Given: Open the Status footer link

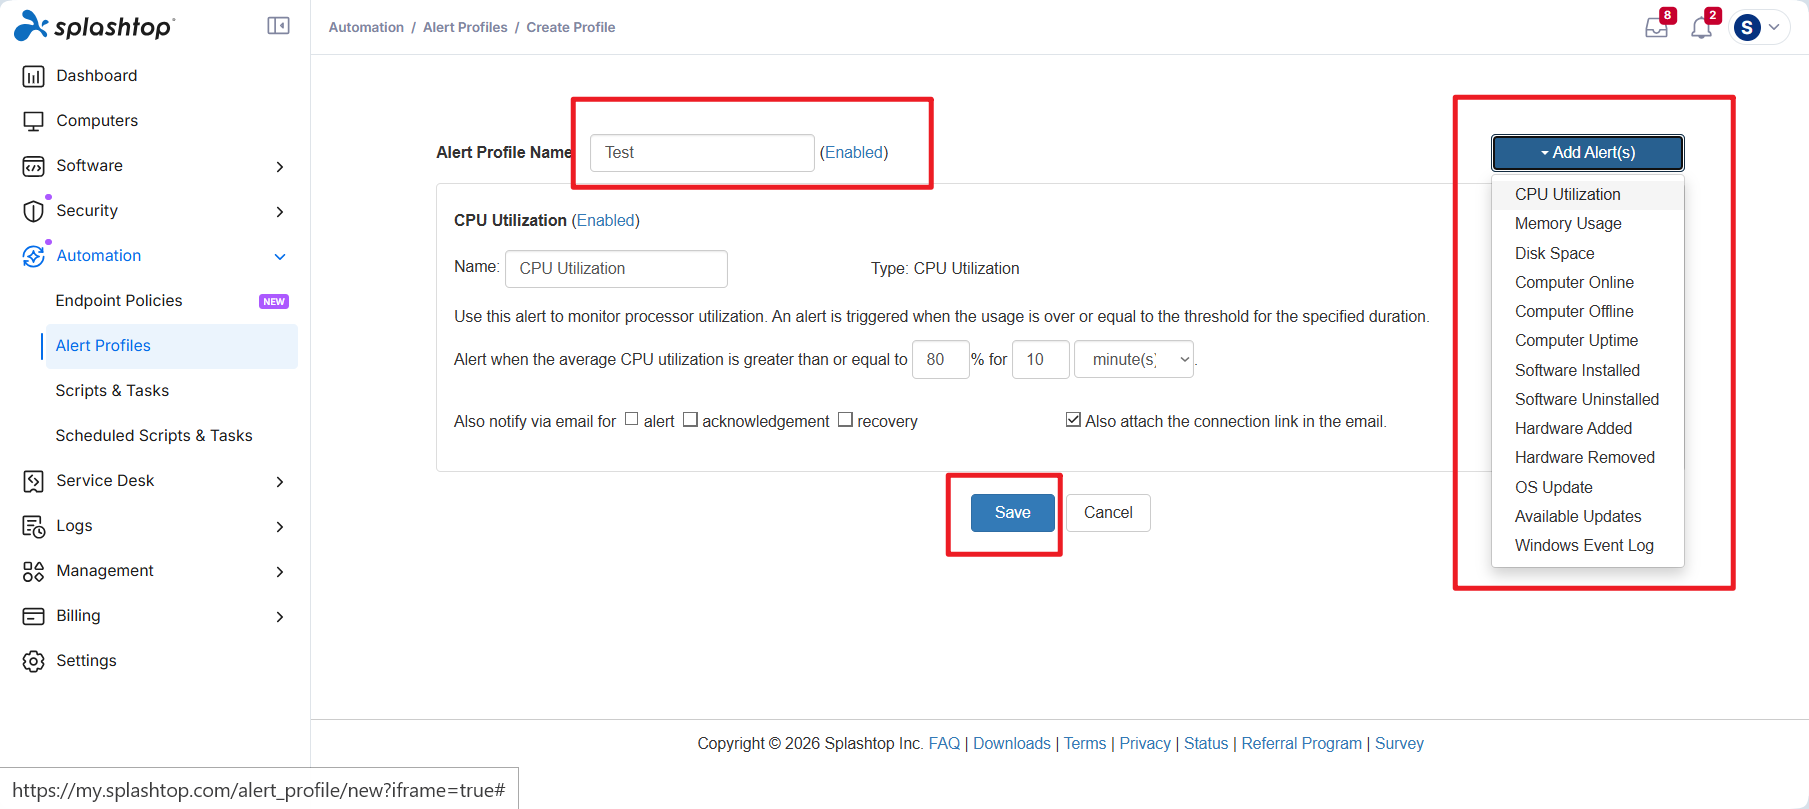Looking at the screenshot, I should pyautogui.click(x=1206, y=743).
